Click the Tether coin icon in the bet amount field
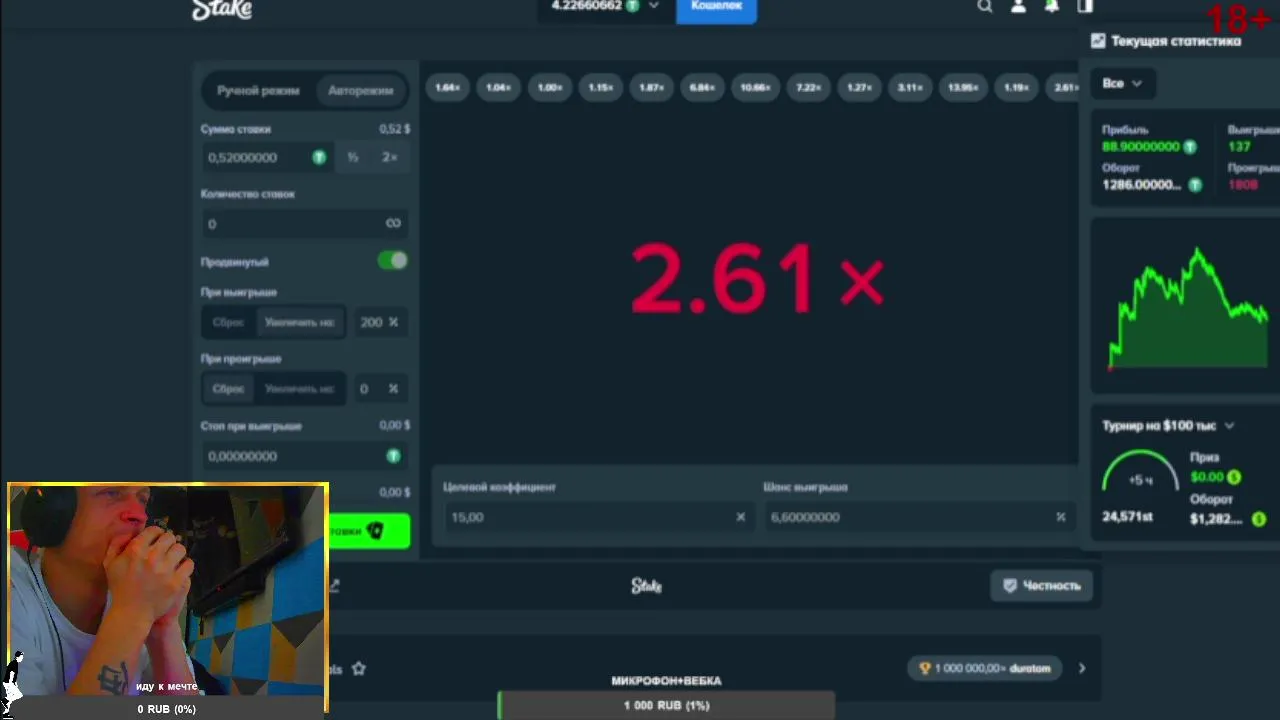Screen dimensions: 1280x720 [319, 157]
